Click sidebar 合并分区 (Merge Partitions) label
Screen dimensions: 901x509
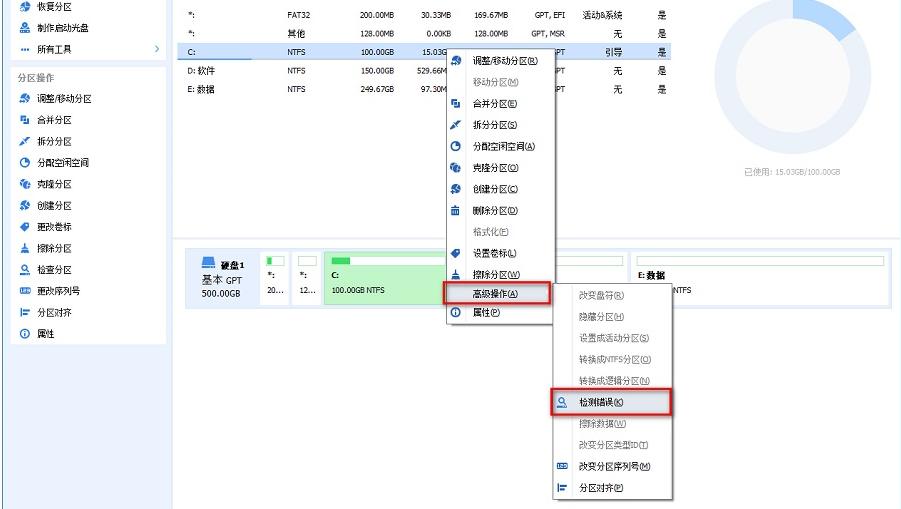point(54,119)
